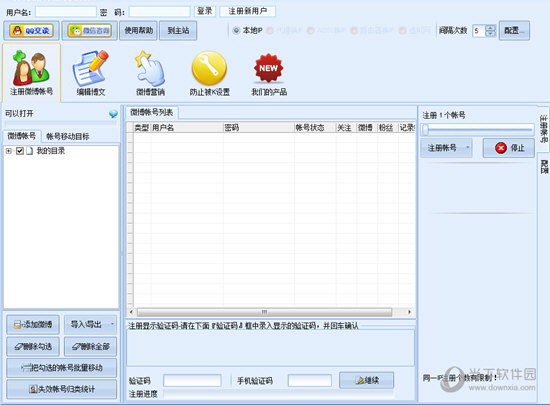The width and height of the screenshot is (550, 405).
Task: Click the 配置... button
Action: tap(514, 31)
